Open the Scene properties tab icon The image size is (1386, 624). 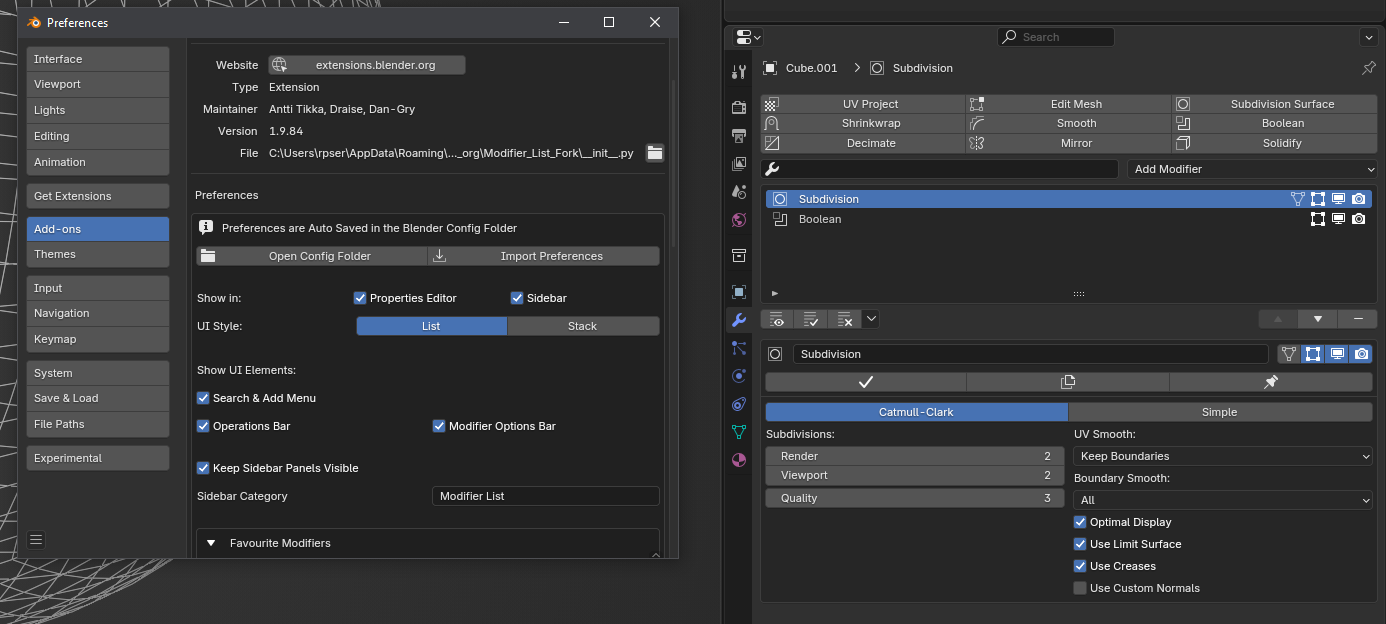click(x=739, y=191)
